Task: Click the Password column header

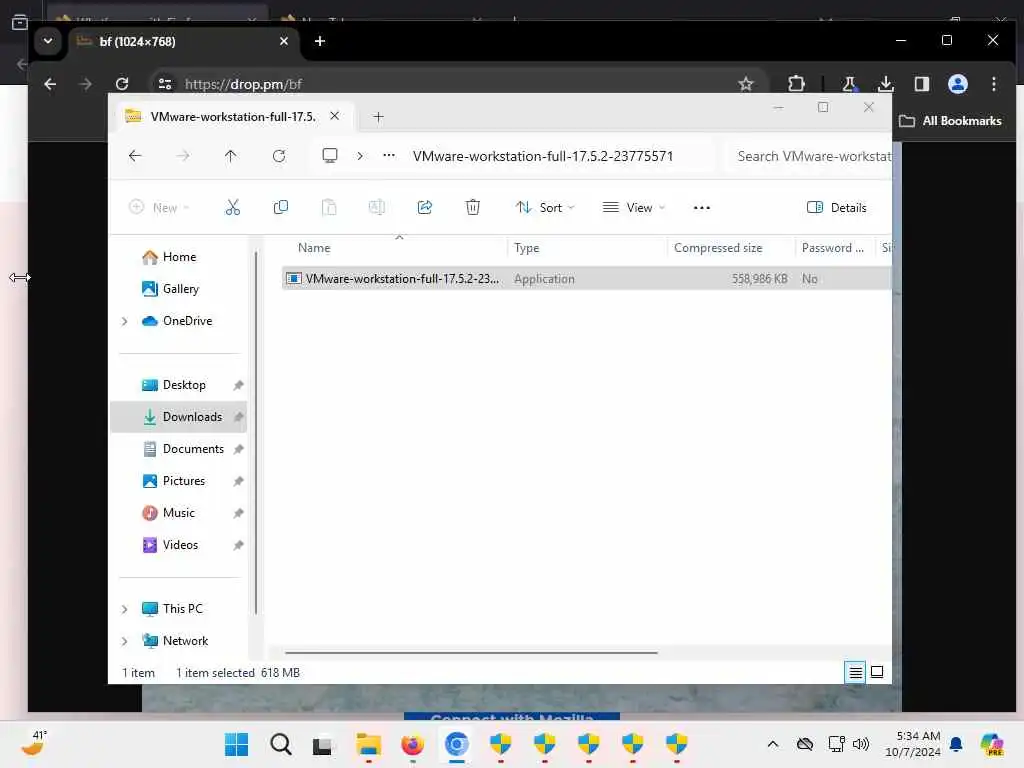Action: tap(833, 248)
